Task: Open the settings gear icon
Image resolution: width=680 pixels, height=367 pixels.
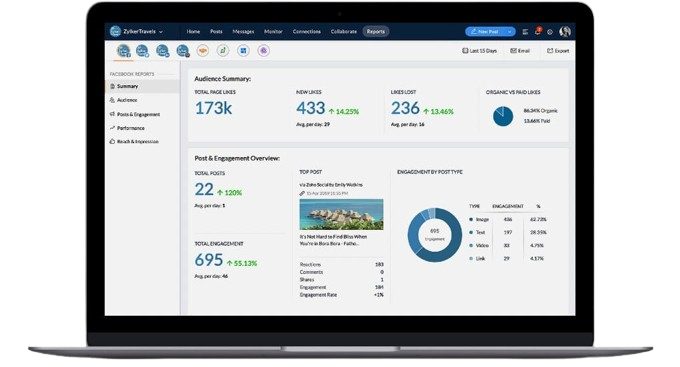Action: click(550, 32)
